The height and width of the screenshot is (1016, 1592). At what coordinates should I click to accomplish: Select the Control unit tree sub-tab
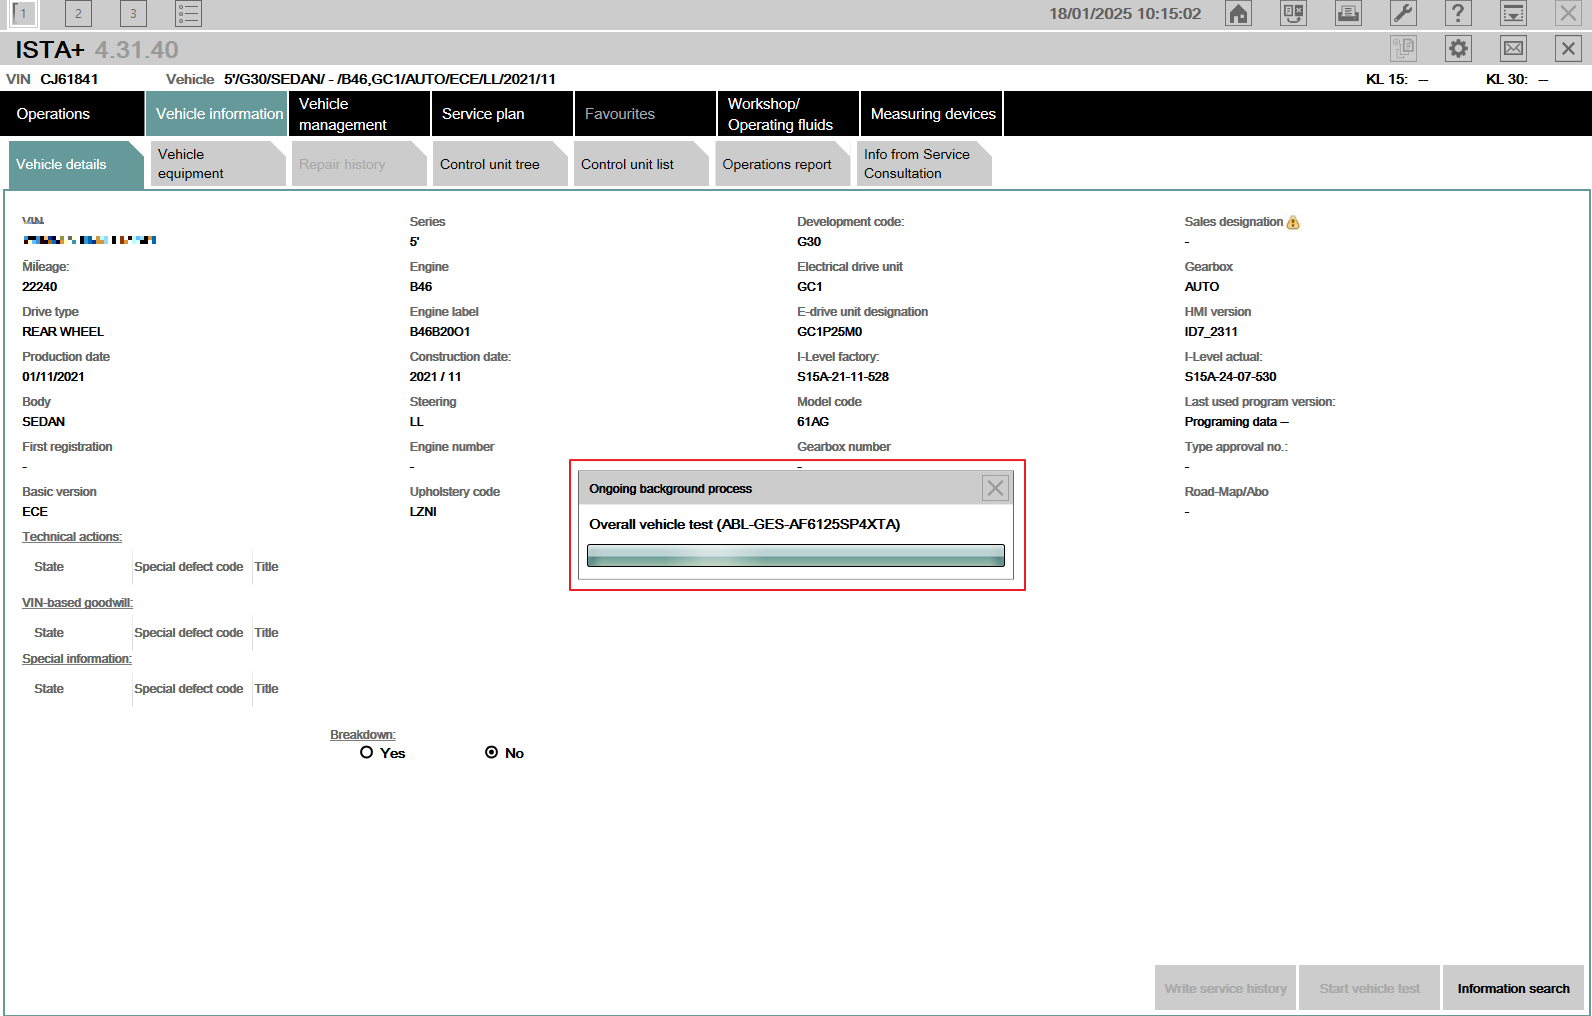point(500,164)
